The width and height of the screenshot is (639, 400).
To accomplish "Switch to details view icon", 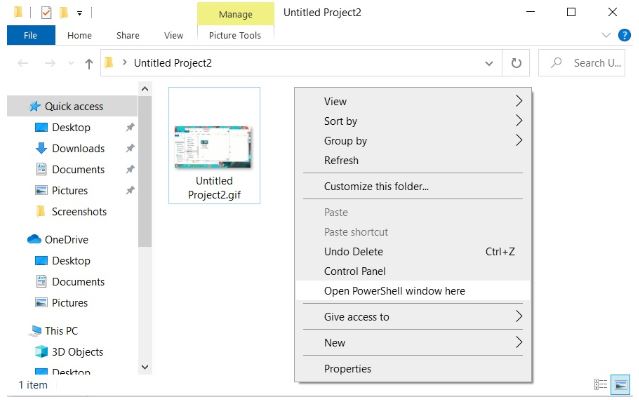I will pyautogui.click(x=601, y=384).
